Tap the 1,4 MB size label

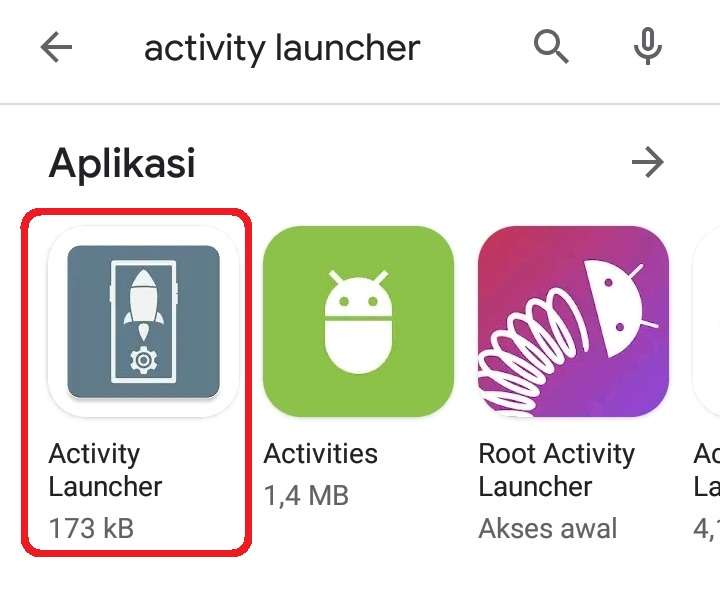[306, 496]
